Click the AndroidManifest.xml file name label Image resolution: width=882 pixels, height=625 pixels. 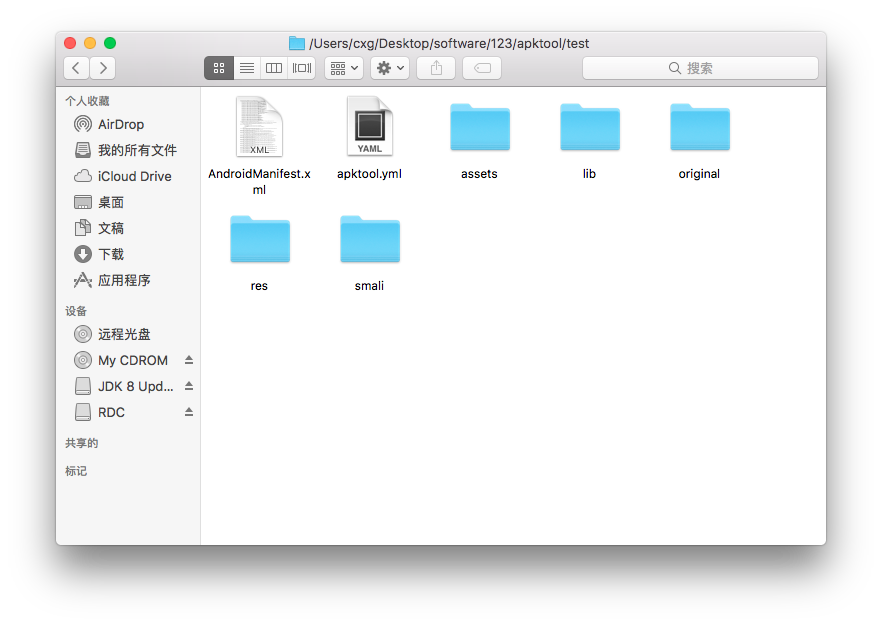[259, 182]
